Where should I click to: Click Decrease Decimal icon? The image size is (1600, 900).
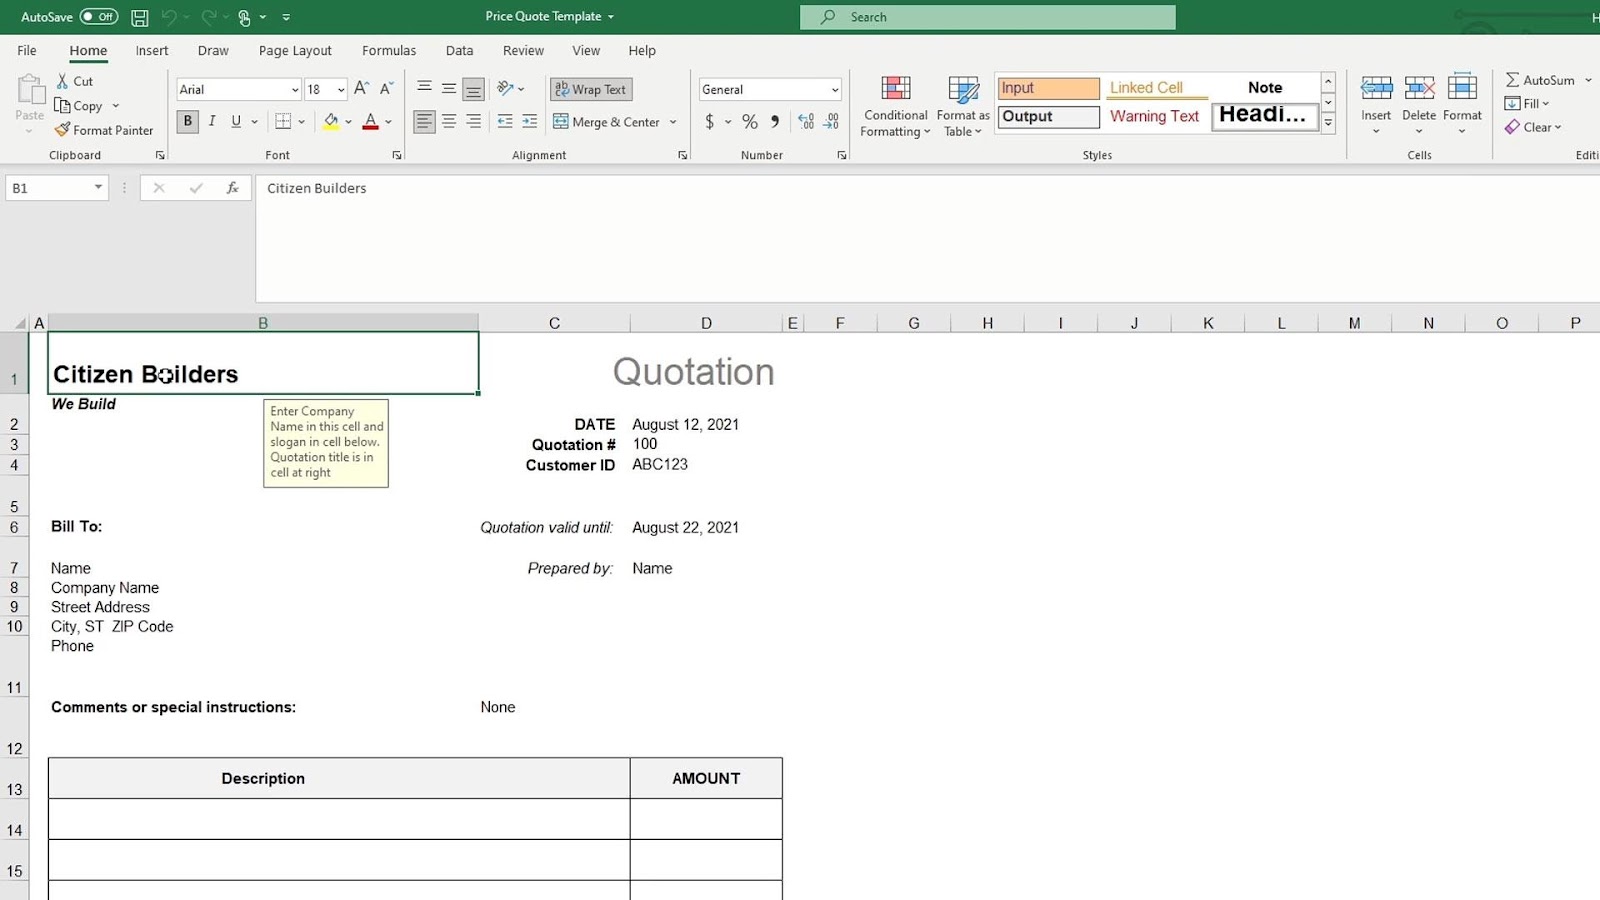[x=831, y=122]
